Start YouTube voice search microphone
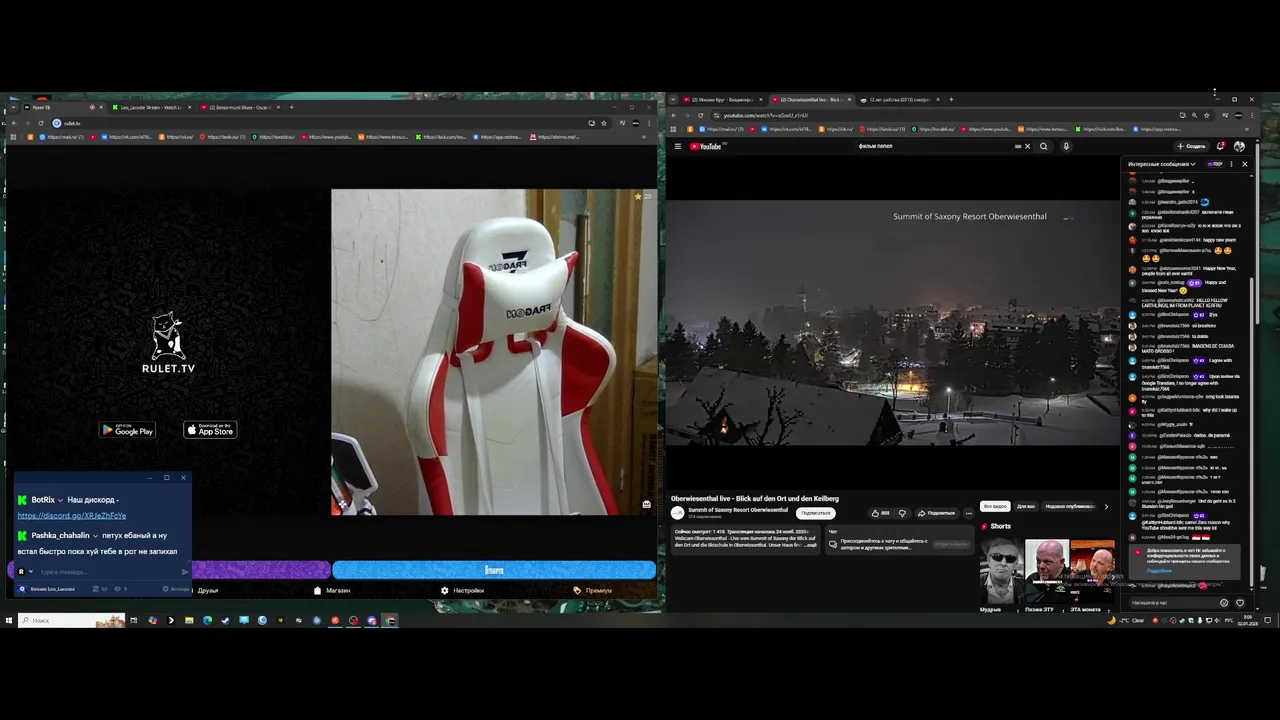 pos(1066,146)
